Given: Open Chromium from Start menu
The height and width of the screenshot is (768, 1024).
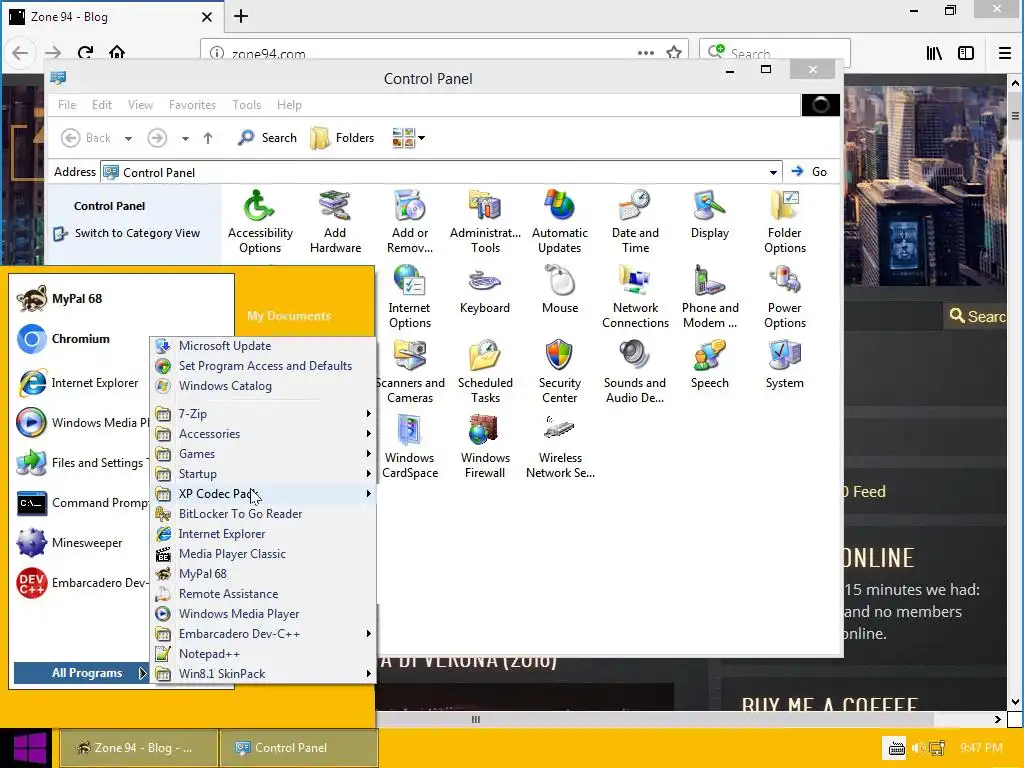Looking at the screenshot, I should point(81,339).
